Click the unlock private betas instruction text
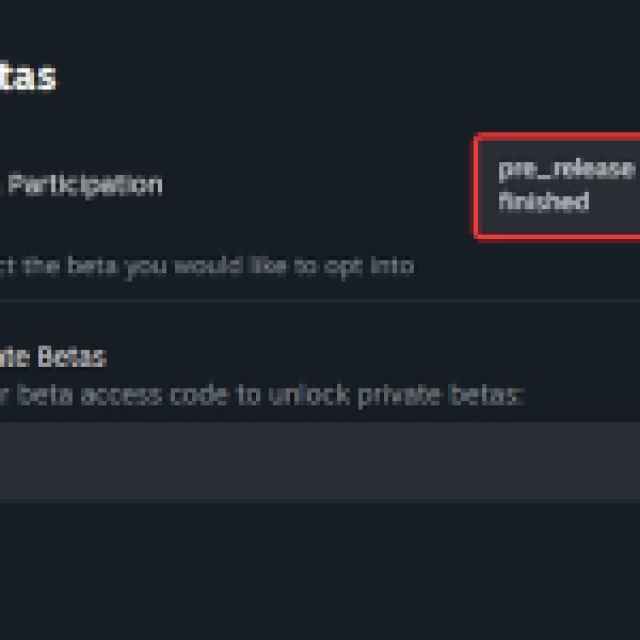The width and height of the screenshot is (640, 640). pyautogui.click(x=260, y=394)
